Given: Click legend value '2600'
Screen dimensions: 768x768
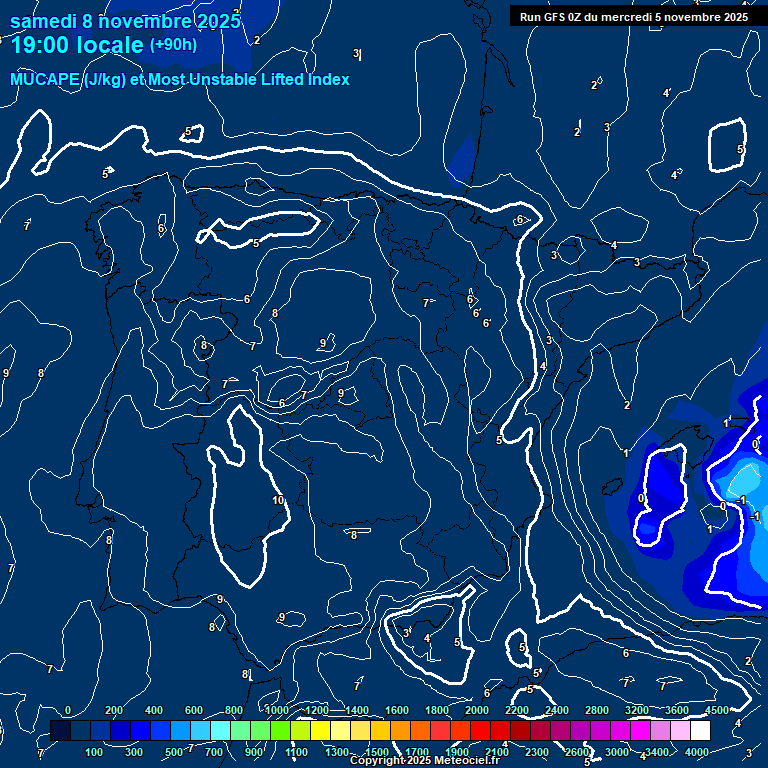Looking at the screenshot, I should 576,752.
